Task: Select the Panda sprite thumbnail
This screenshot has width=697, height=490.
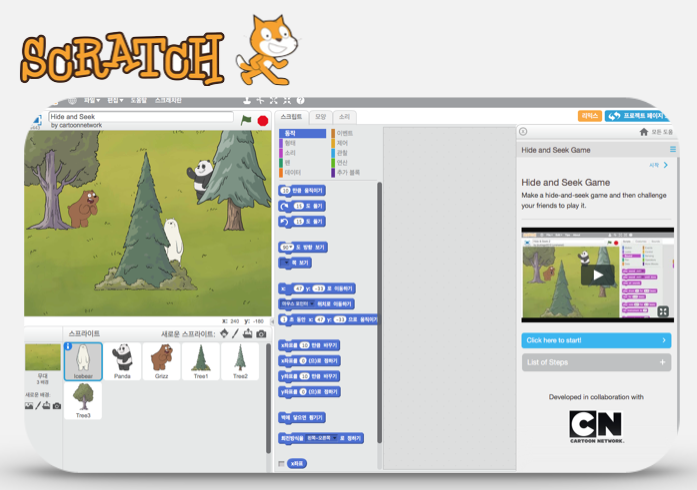Action: 122,361
